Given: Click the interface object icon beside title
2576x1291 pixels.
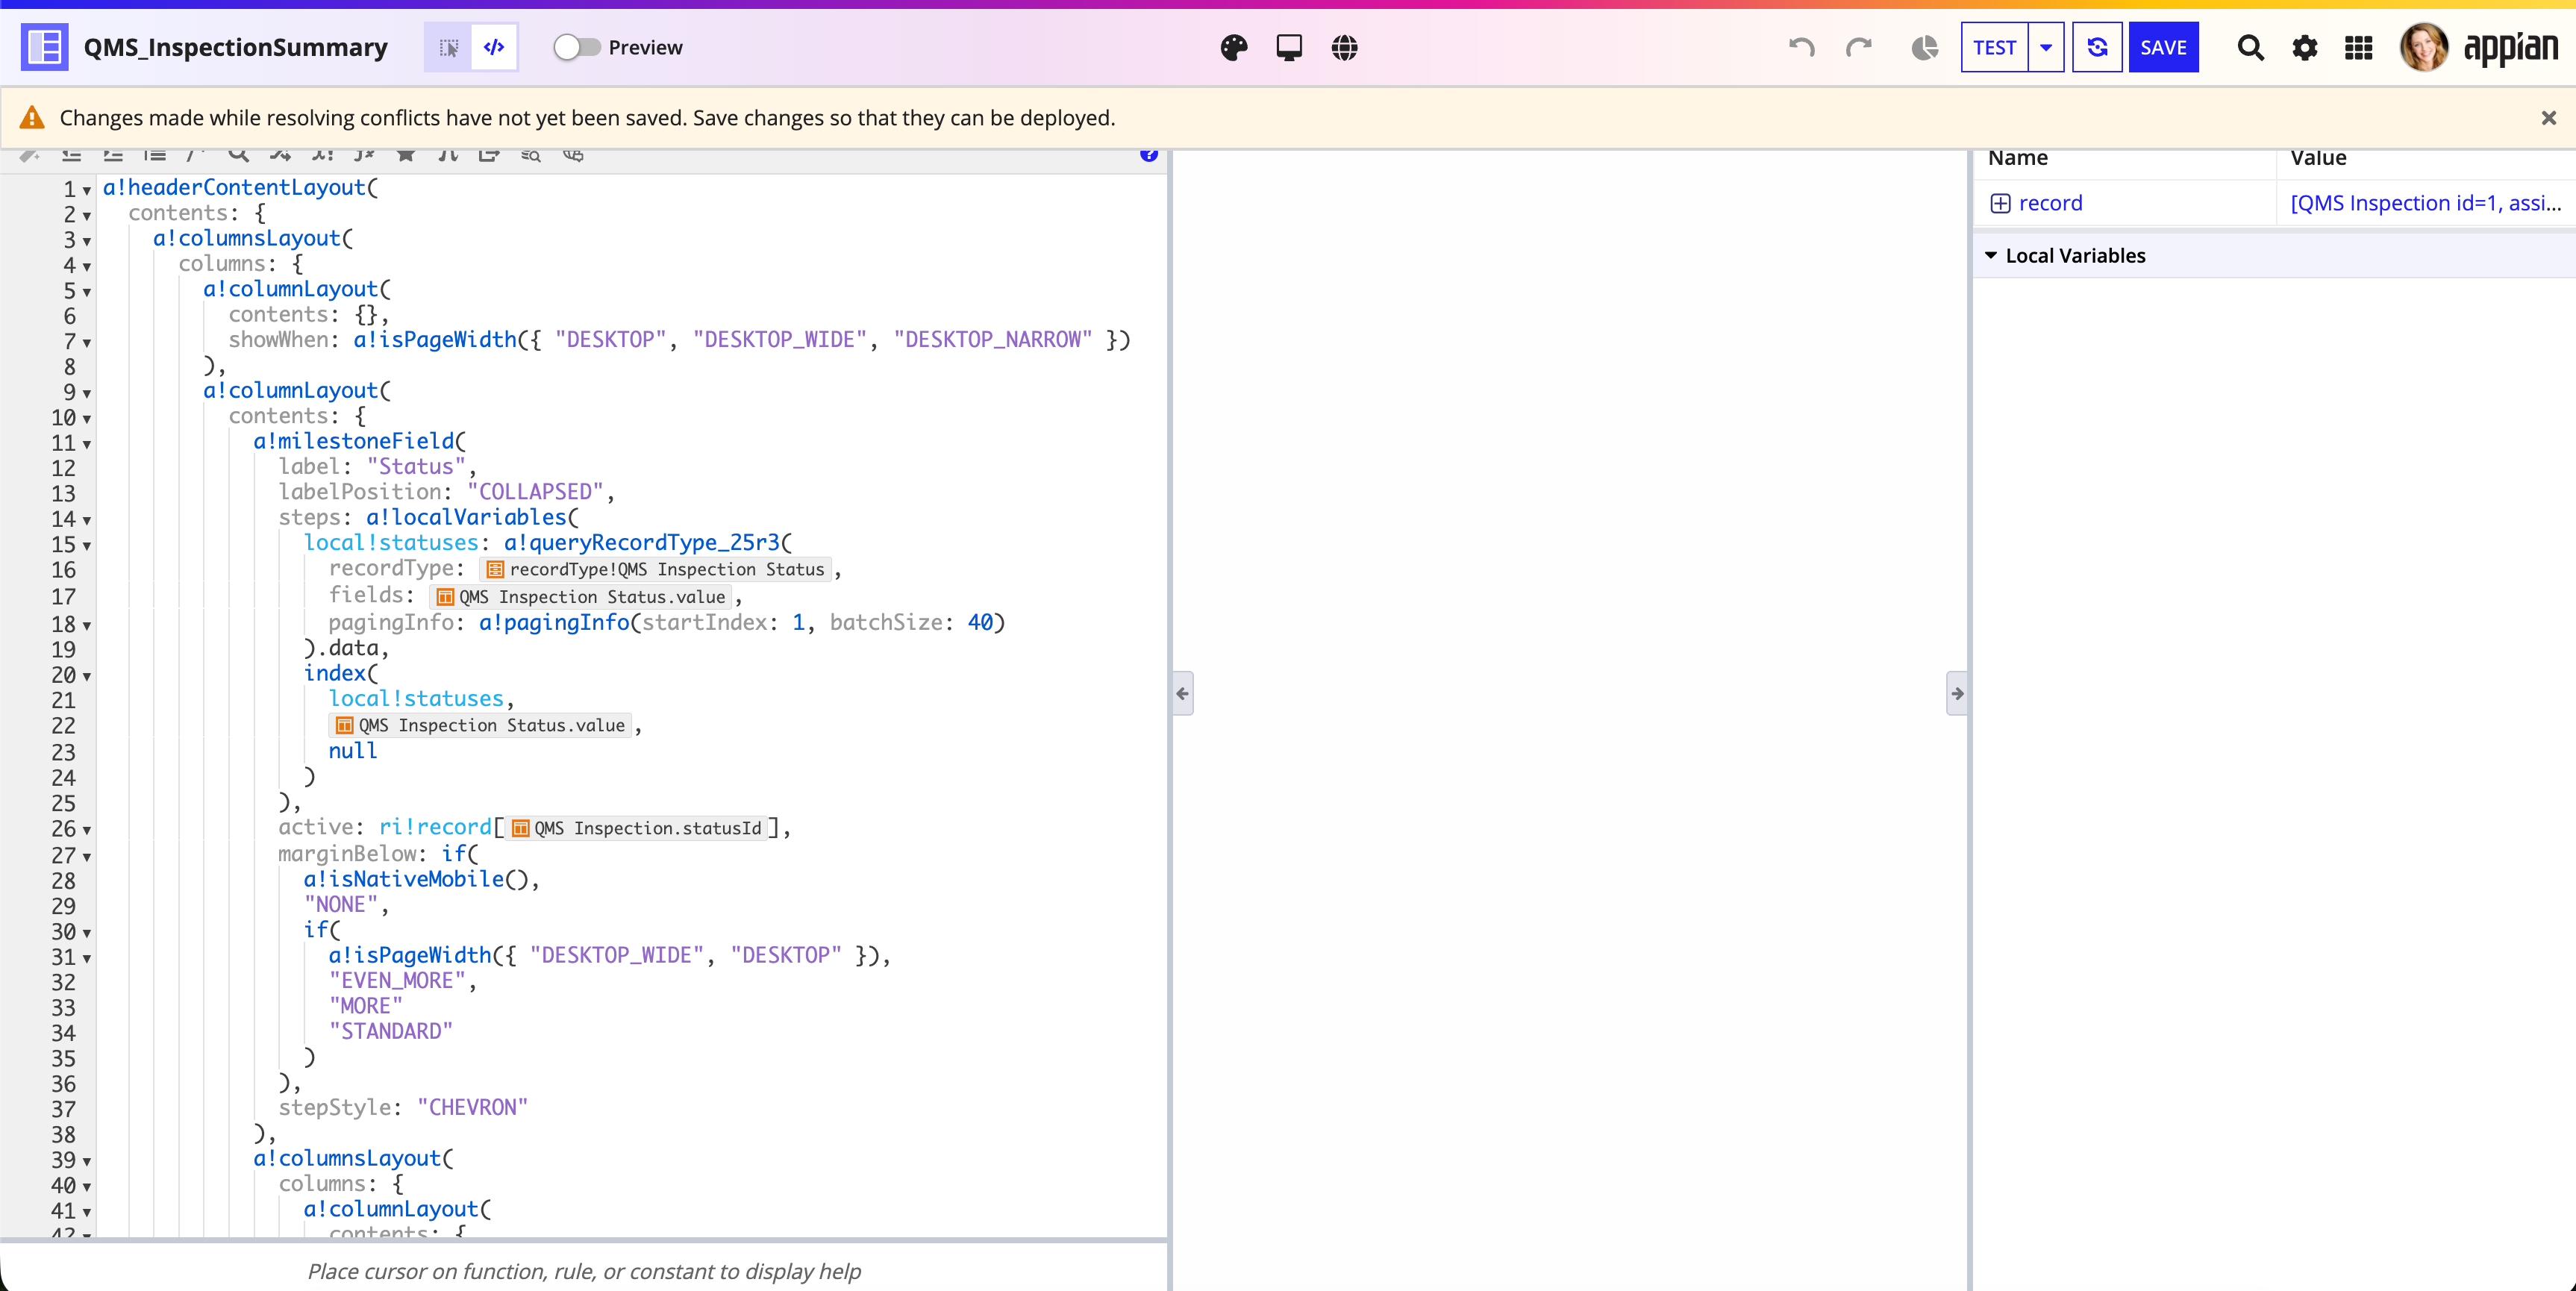Looking at the screenshot, I should (45, 47).
